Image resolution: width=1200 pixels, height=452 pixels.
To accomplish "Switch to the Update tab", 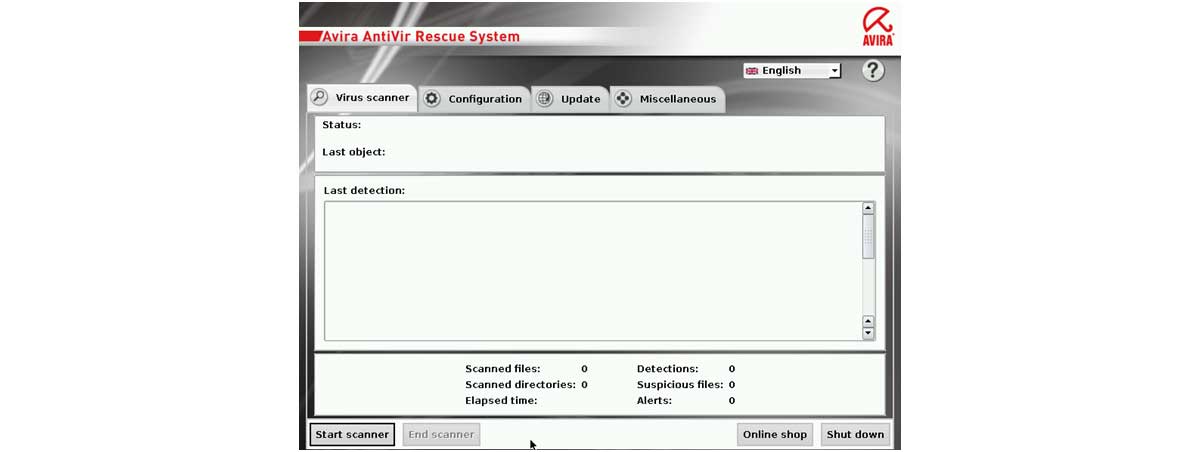I will pos(570,99).
